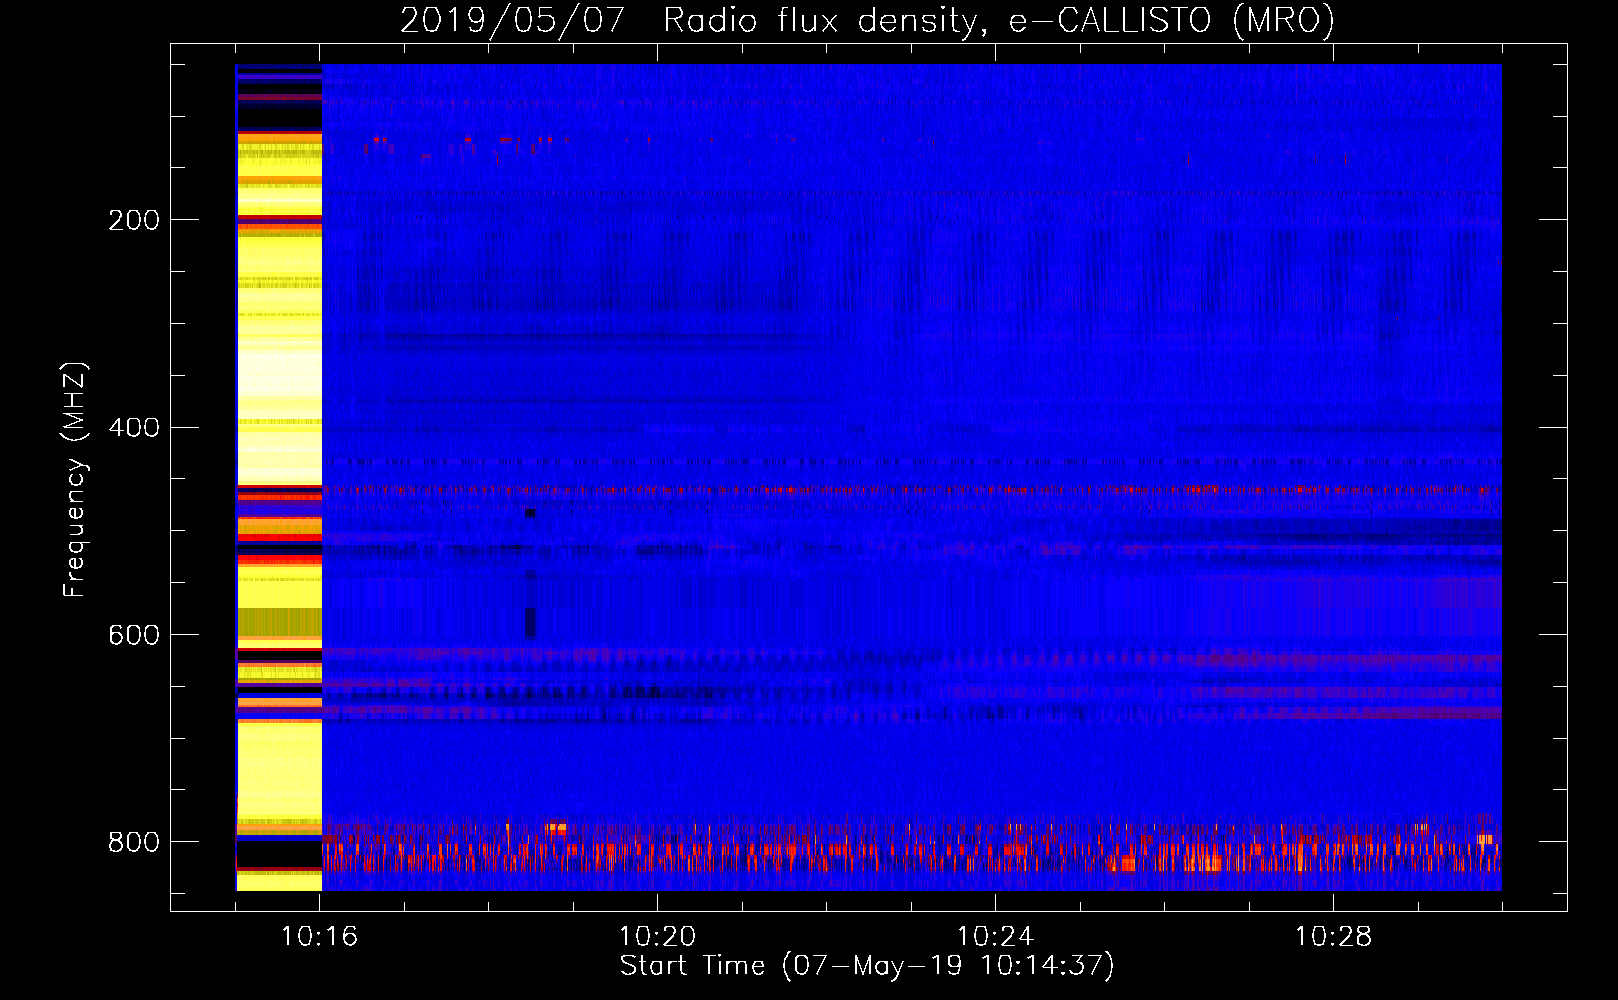Click the '10:16' time tick label

point(320,937)
